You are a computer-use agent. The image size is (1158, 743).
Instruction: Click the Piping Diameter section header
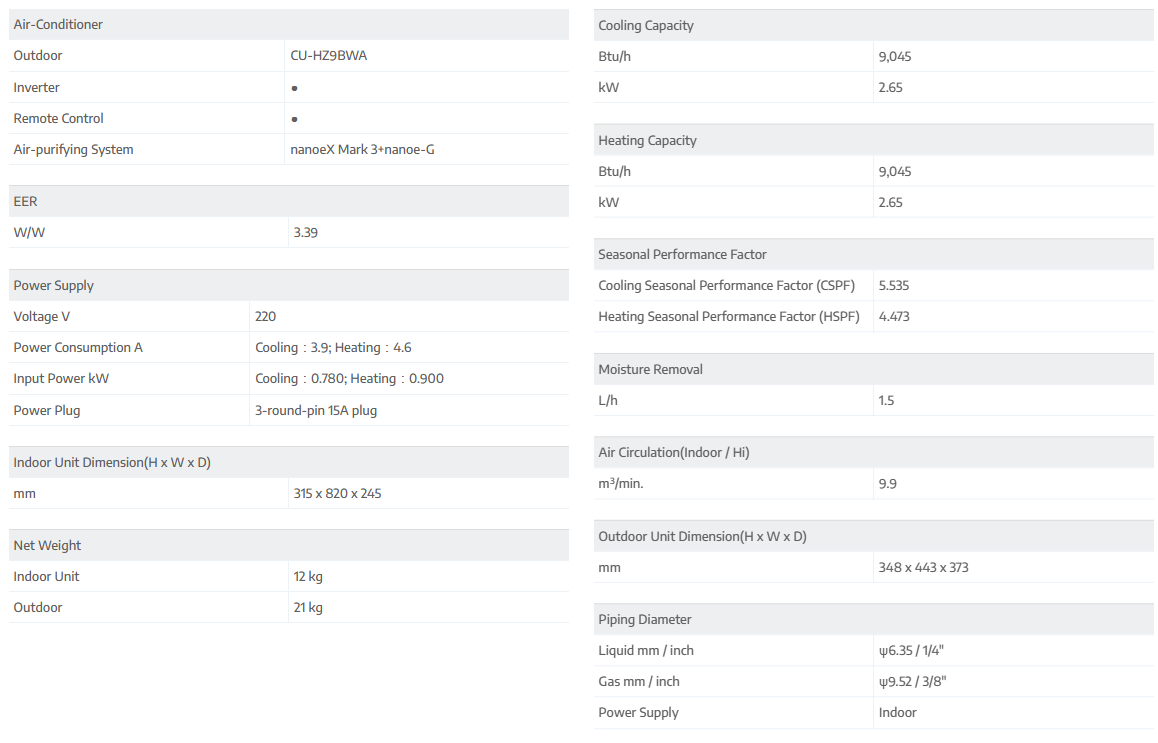pyautogui.click(x=645, y=619)
